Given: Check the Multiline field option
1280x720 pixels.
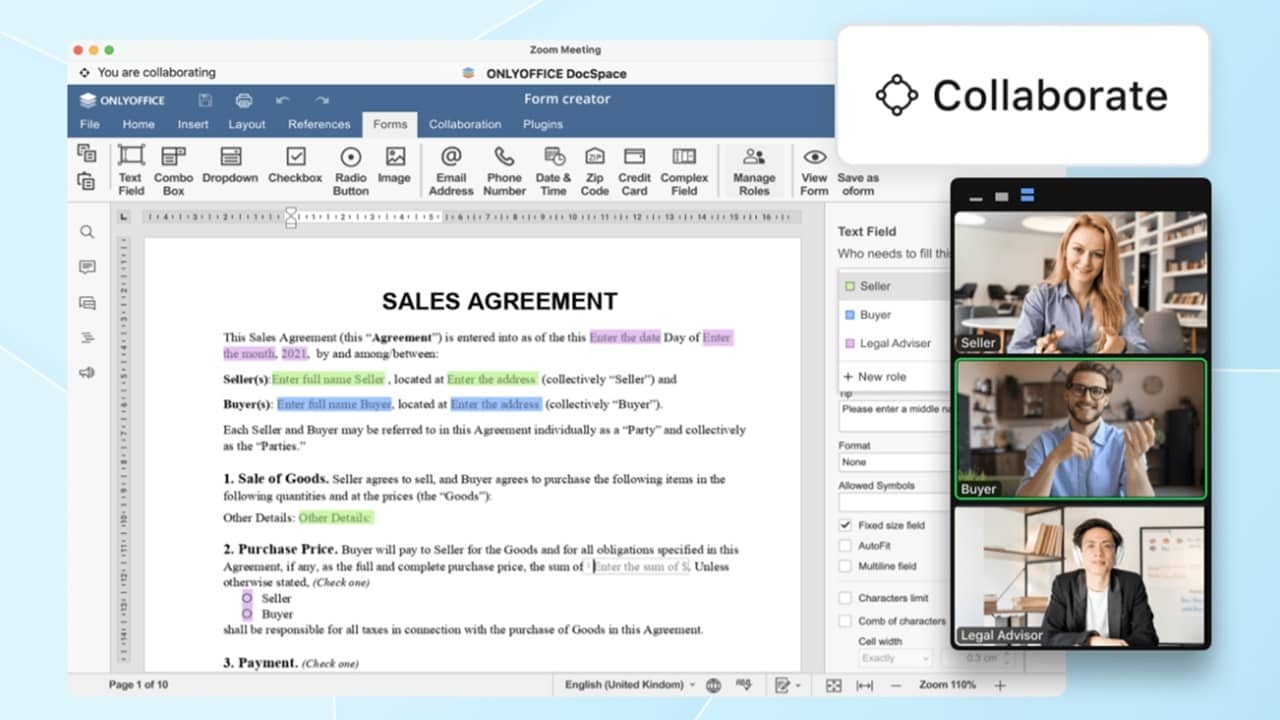Looking at the screenshot, I should pos(845,566).
